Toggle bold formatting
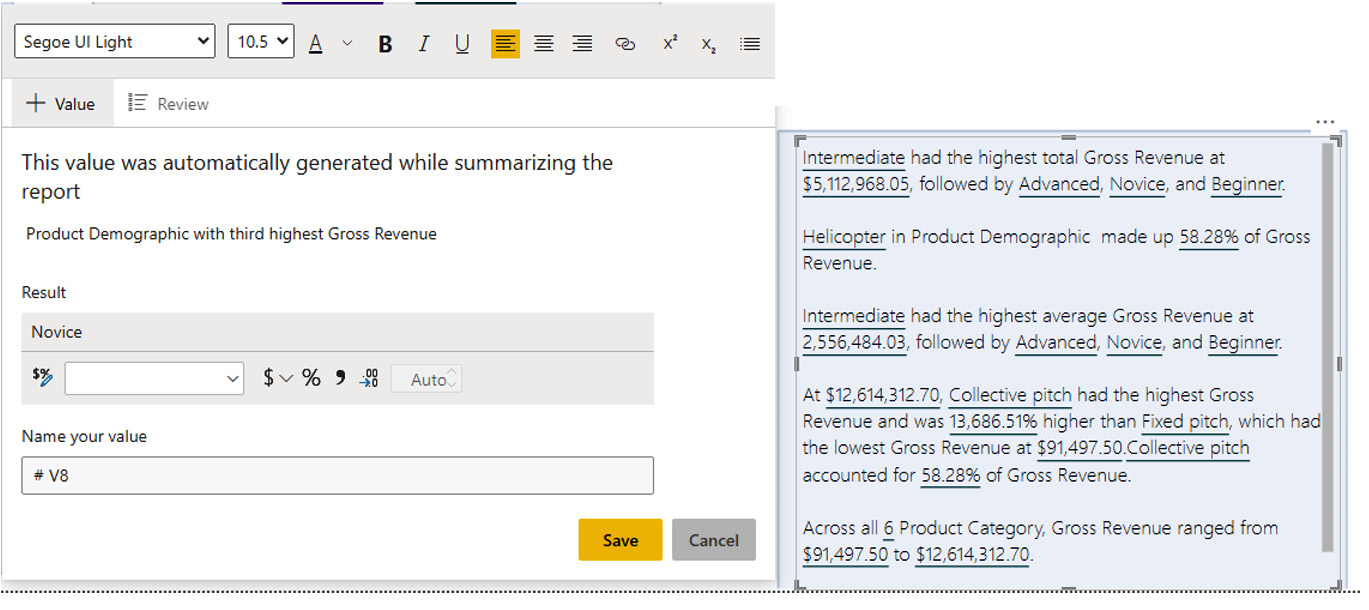The height and width of the screenshot is (610, 1369). click(385, 44)
